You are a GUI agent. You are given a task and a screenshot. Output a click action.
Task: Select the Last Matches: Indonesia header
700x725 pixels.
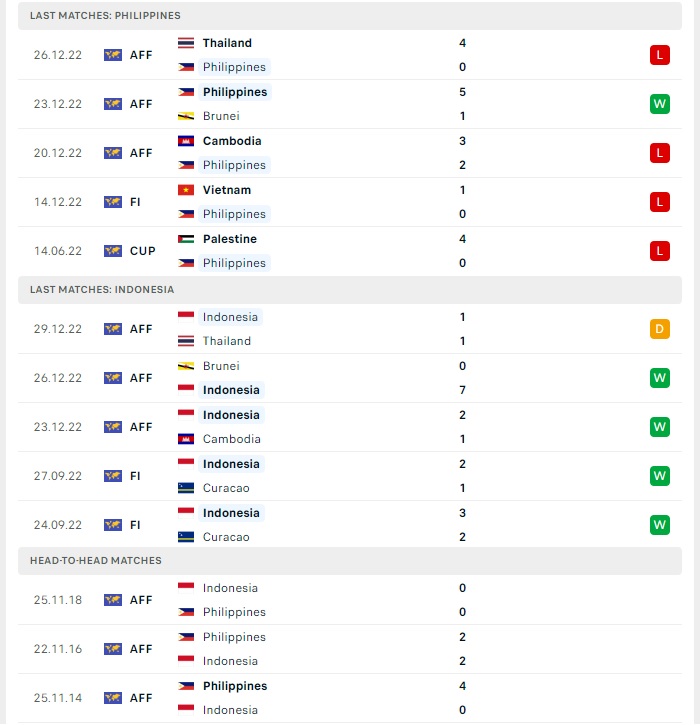coord(350,290)
